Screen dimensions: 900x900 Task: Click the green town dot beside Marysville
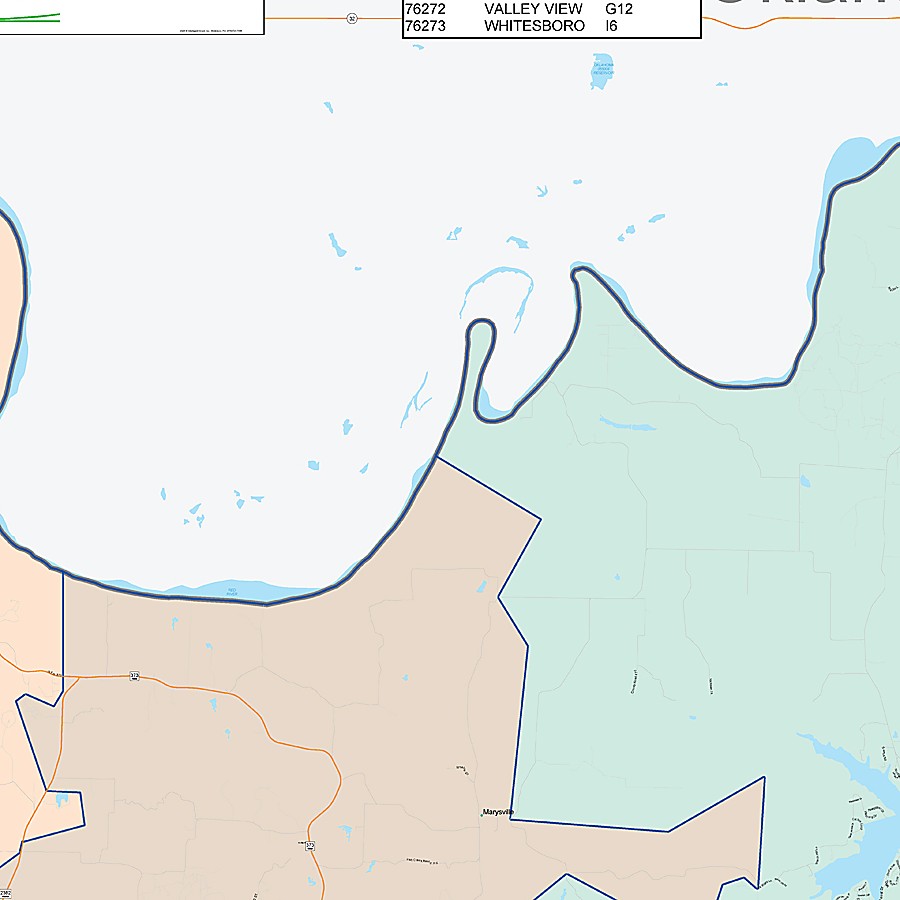(x=482, y=814)
